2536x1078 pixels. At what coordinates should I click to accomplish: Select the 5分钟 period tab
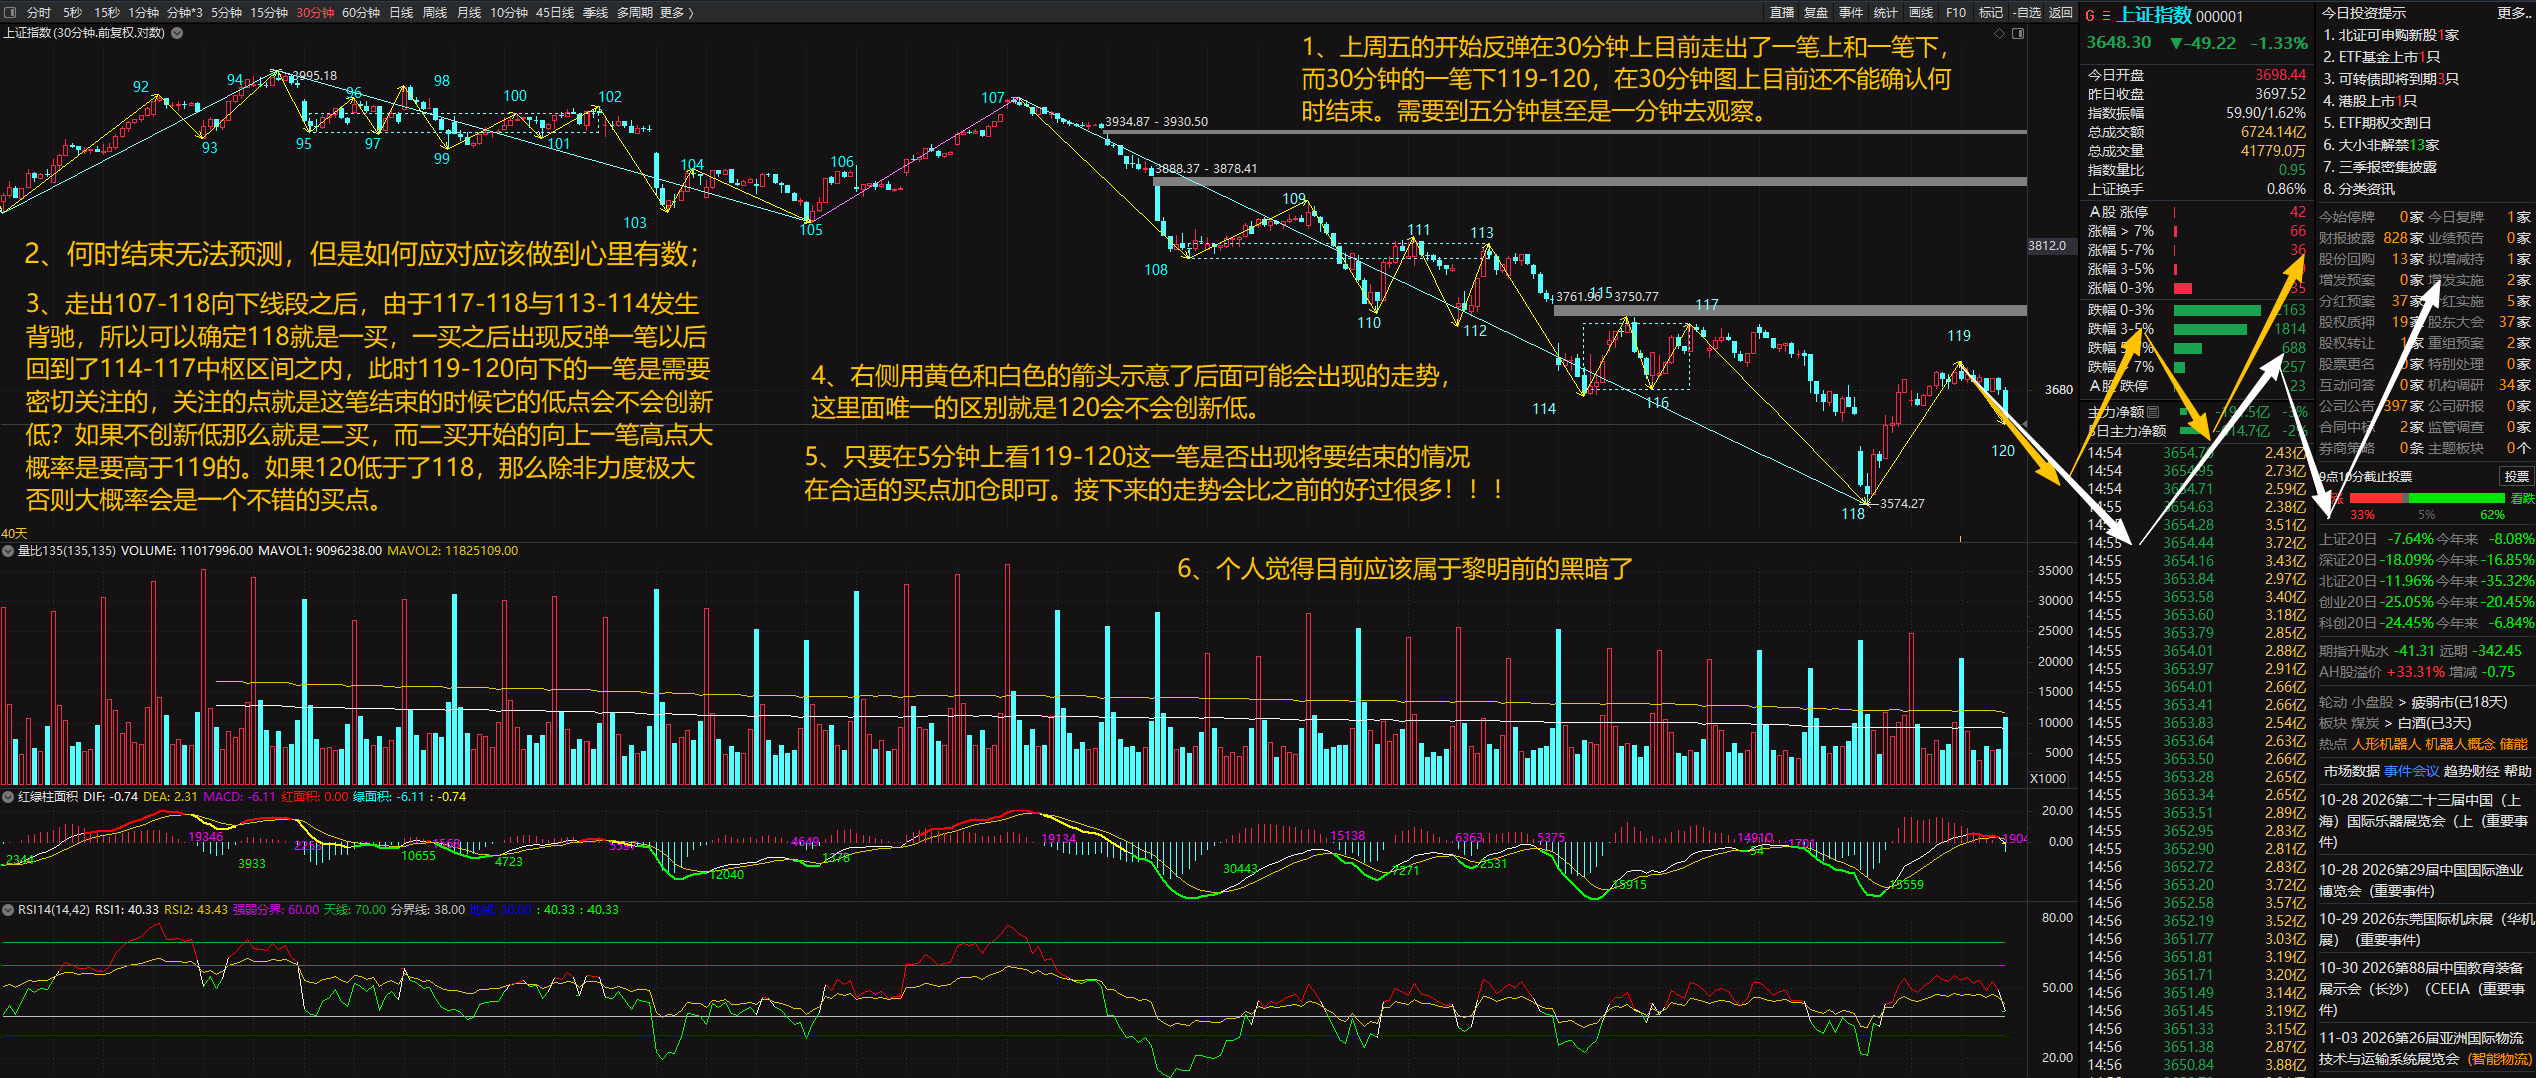coord(226,12)
